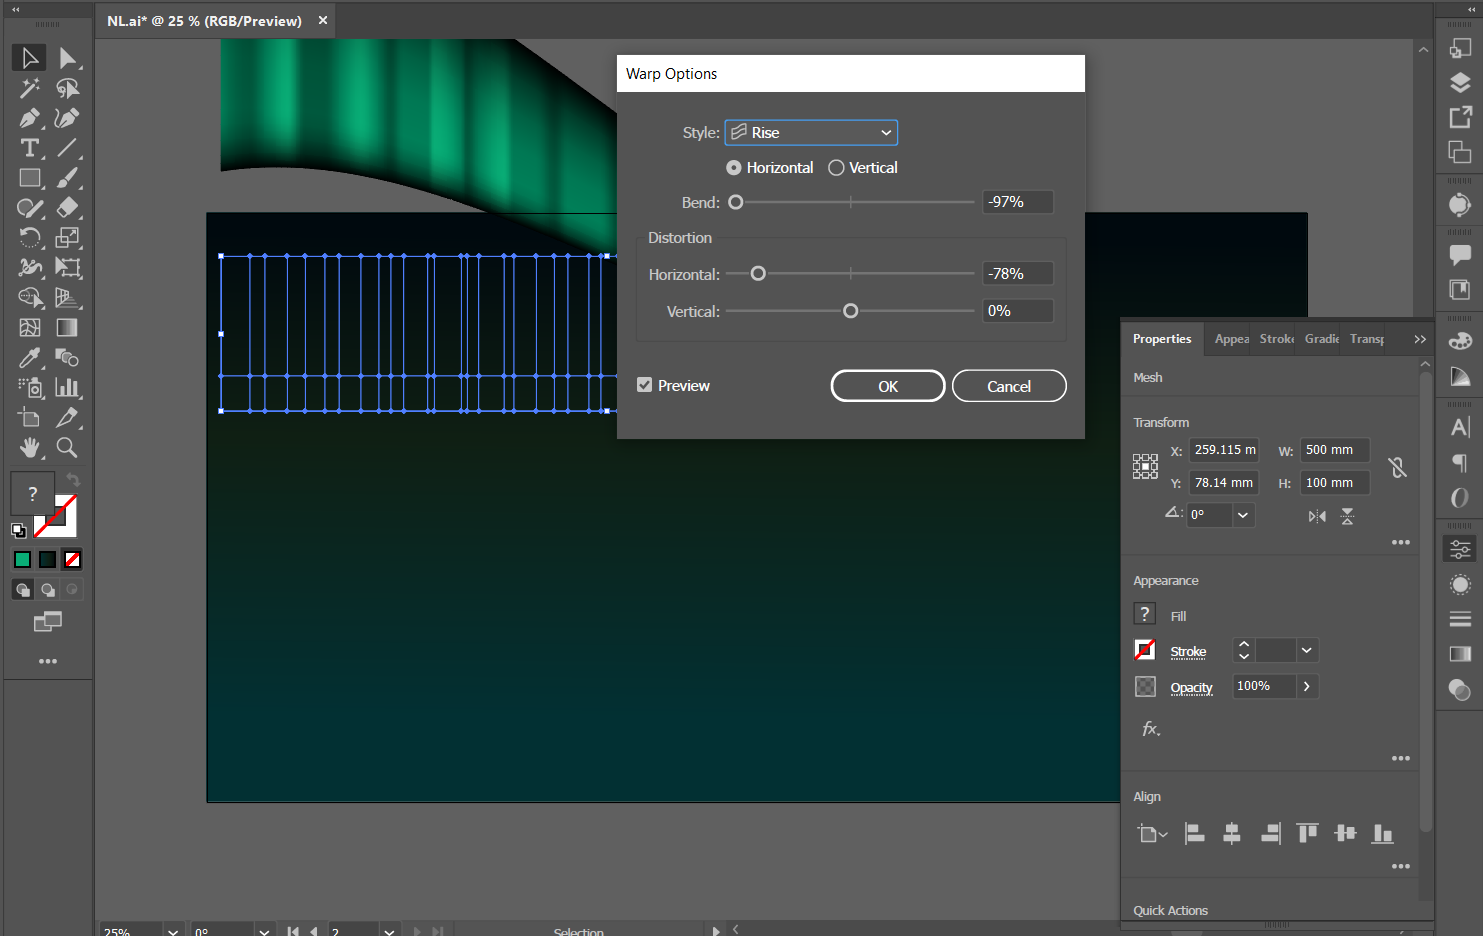Open the Stroke settings link

tap(1188, 652)
